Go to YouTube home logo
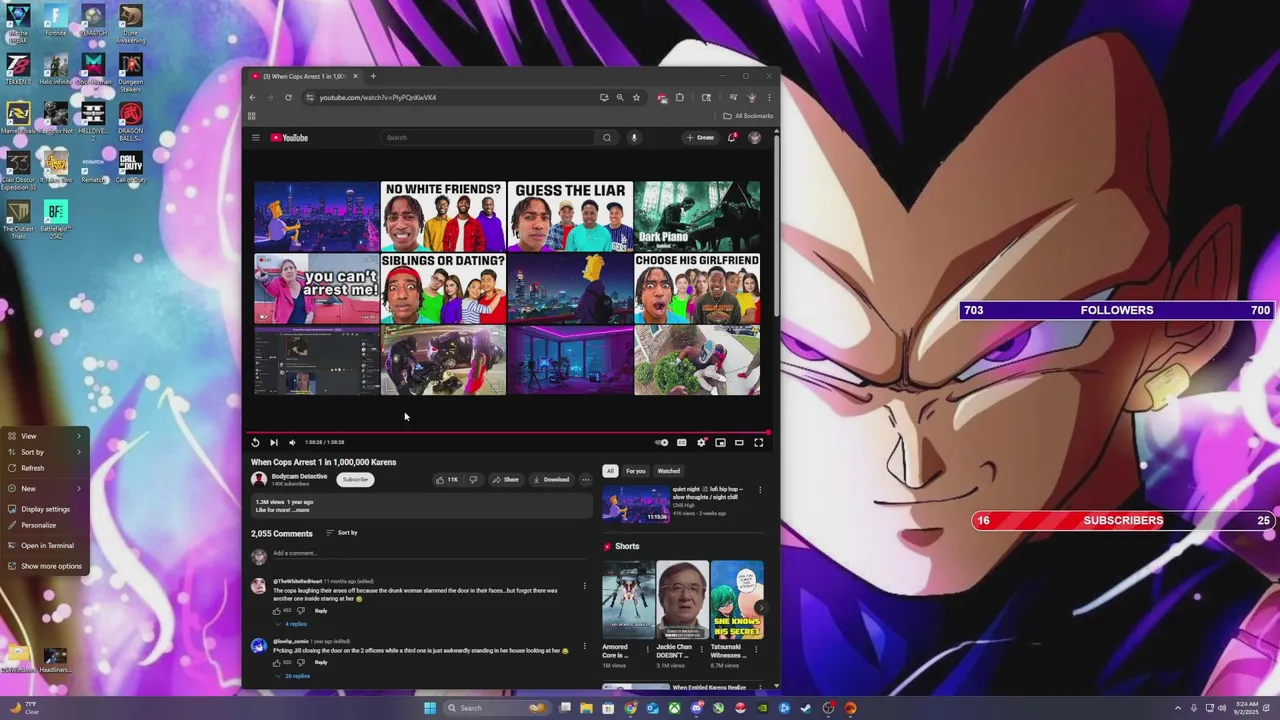1280x720 pixels. [290, 138]
